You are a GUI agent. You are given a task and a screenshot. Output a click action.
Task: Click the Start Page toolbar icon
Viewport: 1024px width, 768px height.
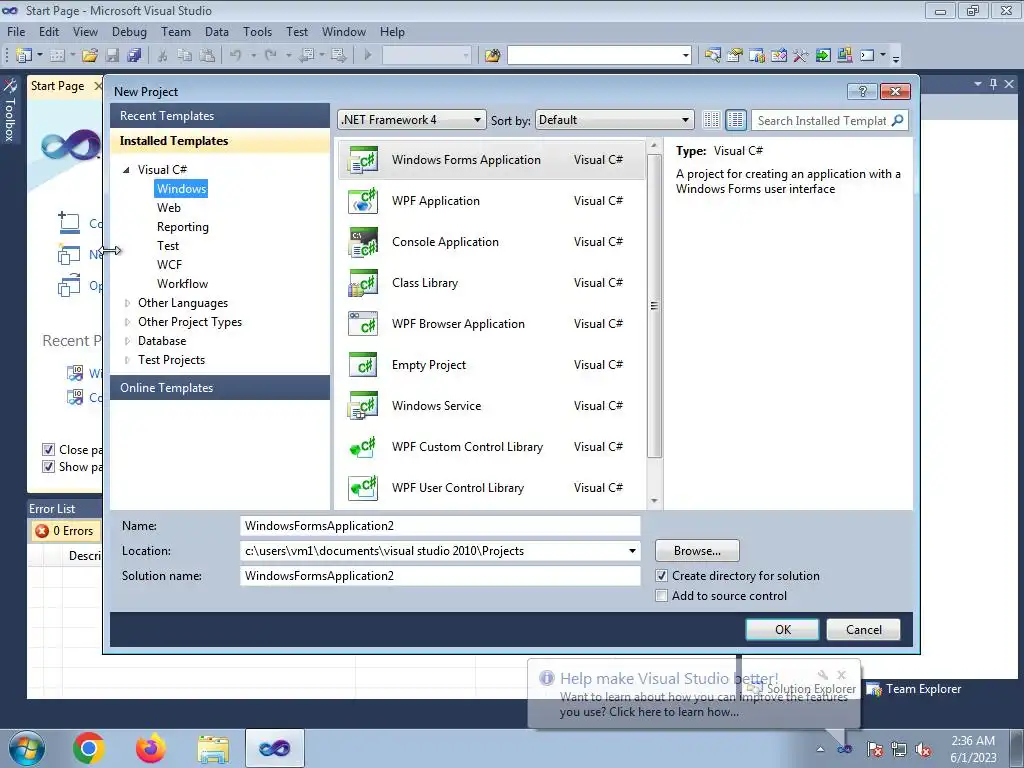[x=823, y=56]
